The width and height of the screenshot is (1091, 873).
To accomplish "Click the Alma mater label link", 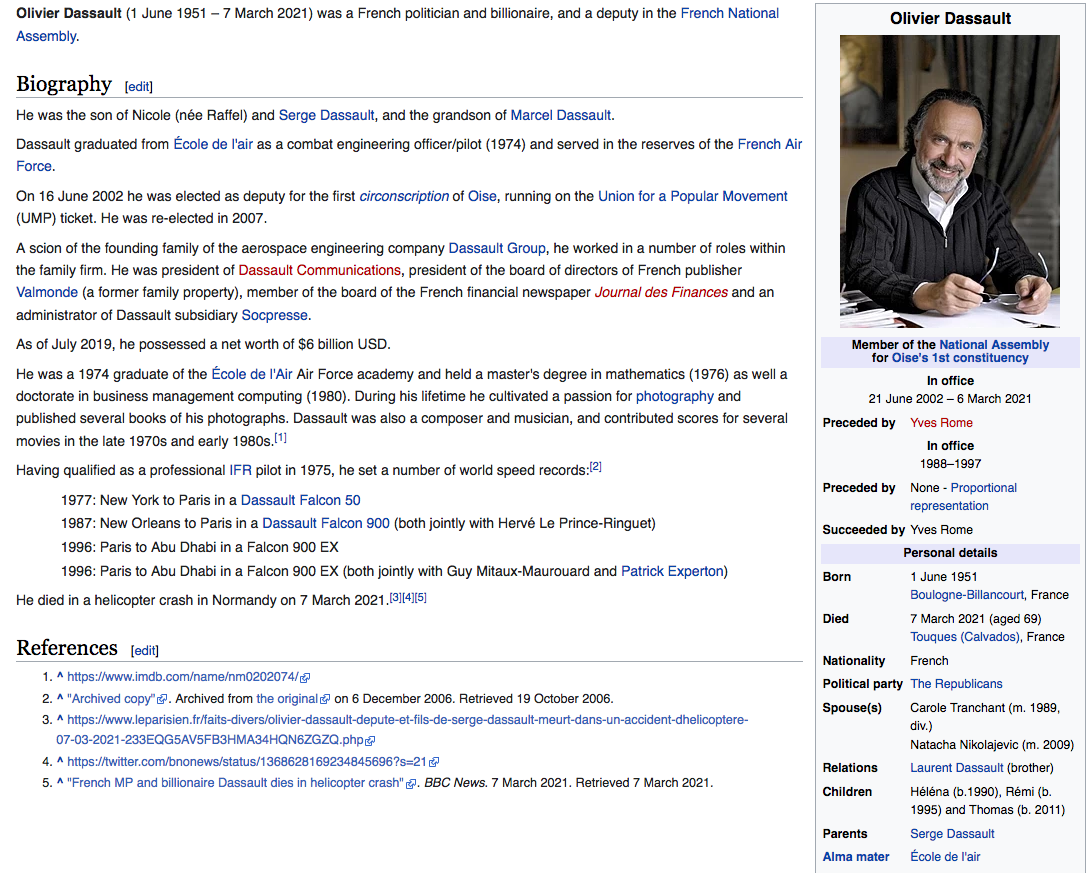I will click(x=856, y=857).
